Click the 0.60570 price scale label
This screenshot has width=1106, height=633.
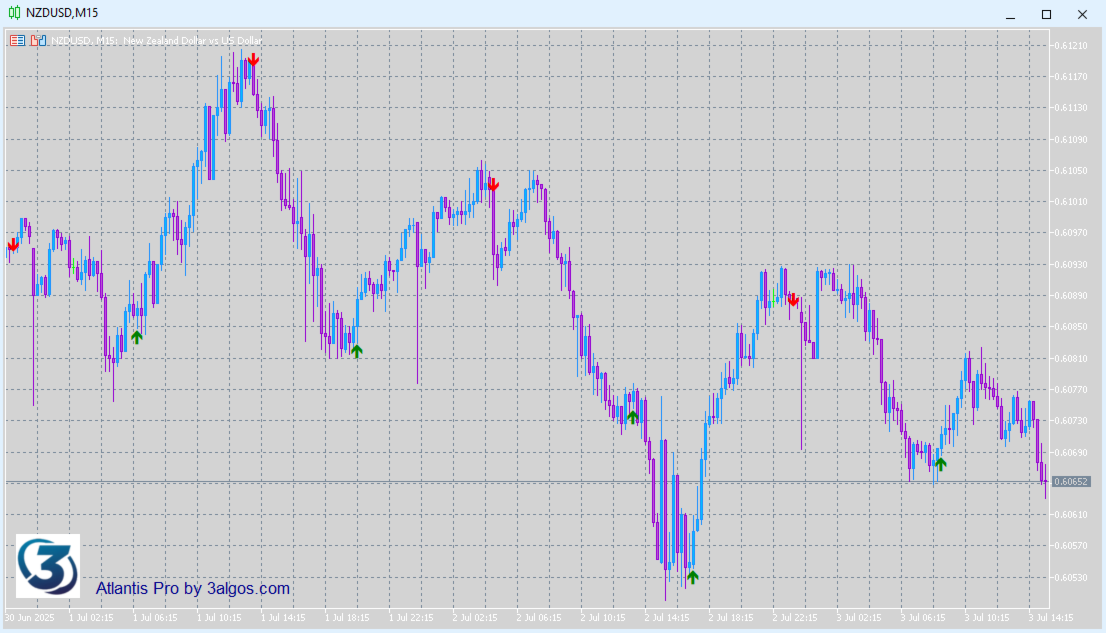(x=1071, y=545)
